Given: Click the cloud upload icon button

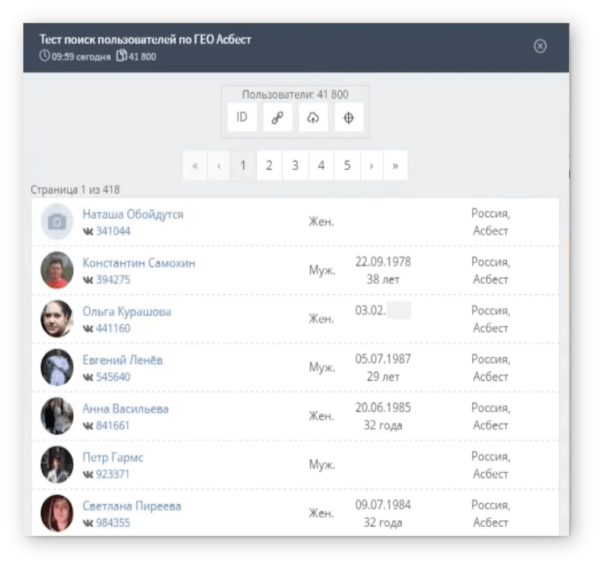Looking at the screenshot, I should coord(313,117).
